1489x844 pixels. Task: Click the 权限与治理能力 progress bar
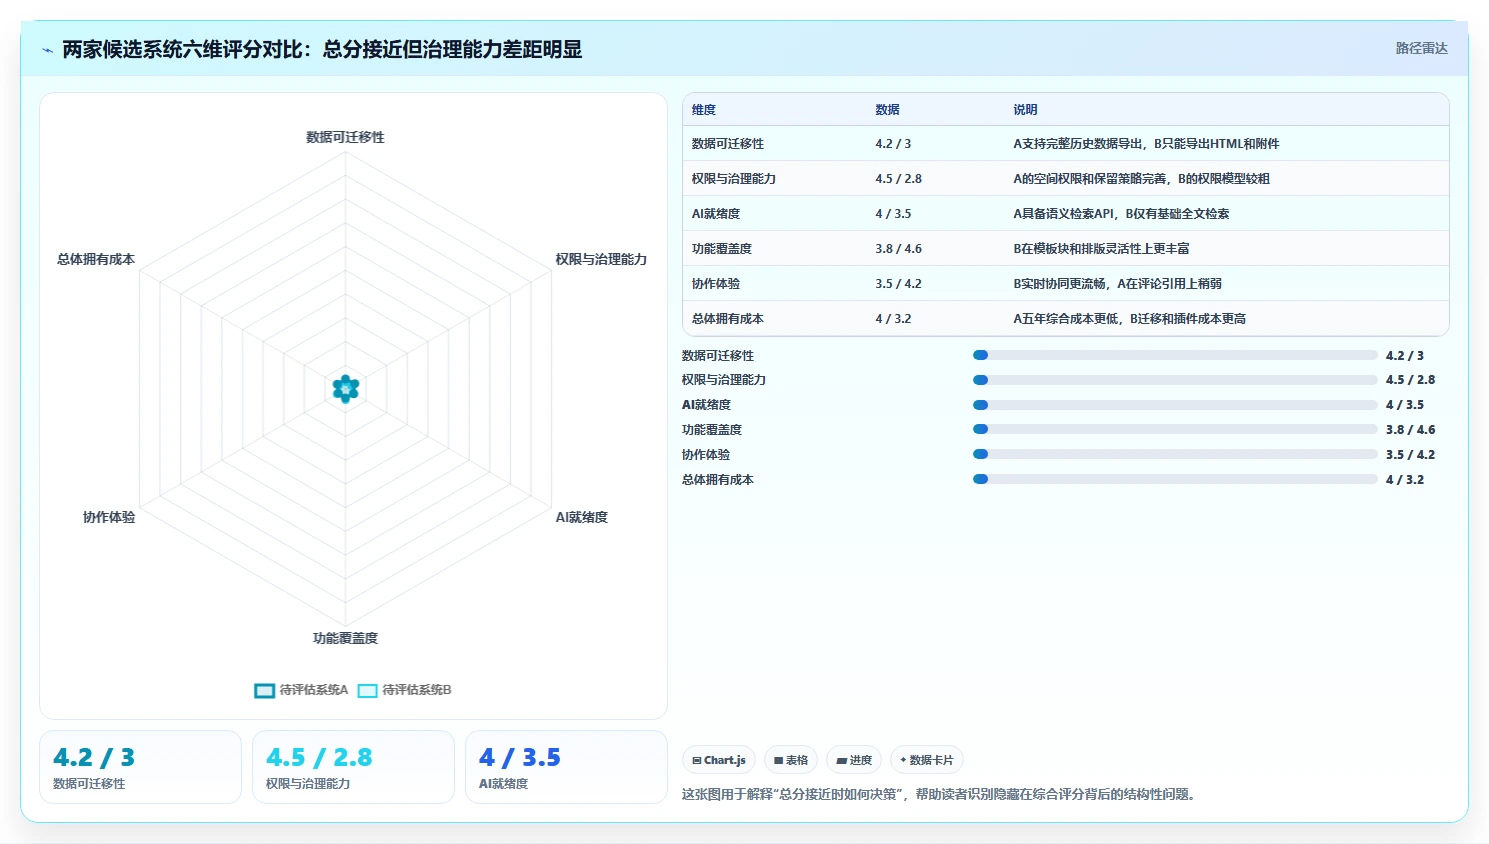[1175, 380]
